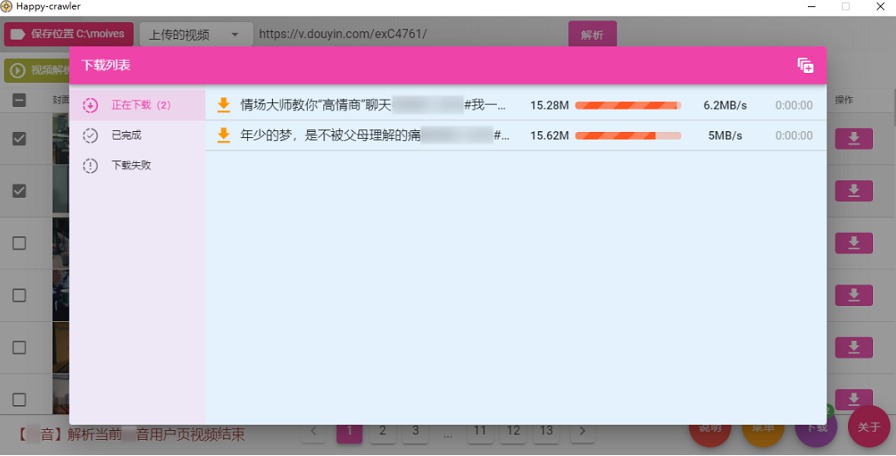This screenshot has width=896, height=456.
Task: Click the 6.2MB/s speed value
Action: tap(725, 105)
